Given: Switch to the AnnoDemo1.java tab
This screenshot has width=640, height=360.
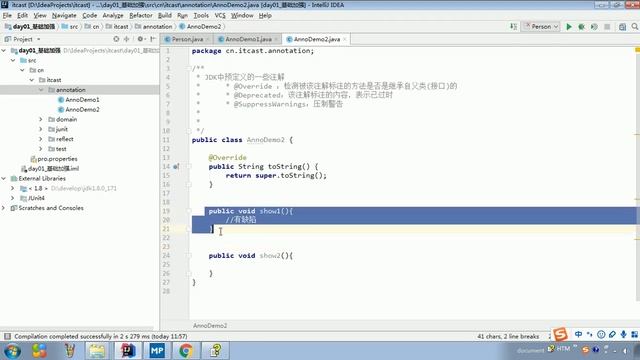Looking at the screenshot, I should (248, 39).
